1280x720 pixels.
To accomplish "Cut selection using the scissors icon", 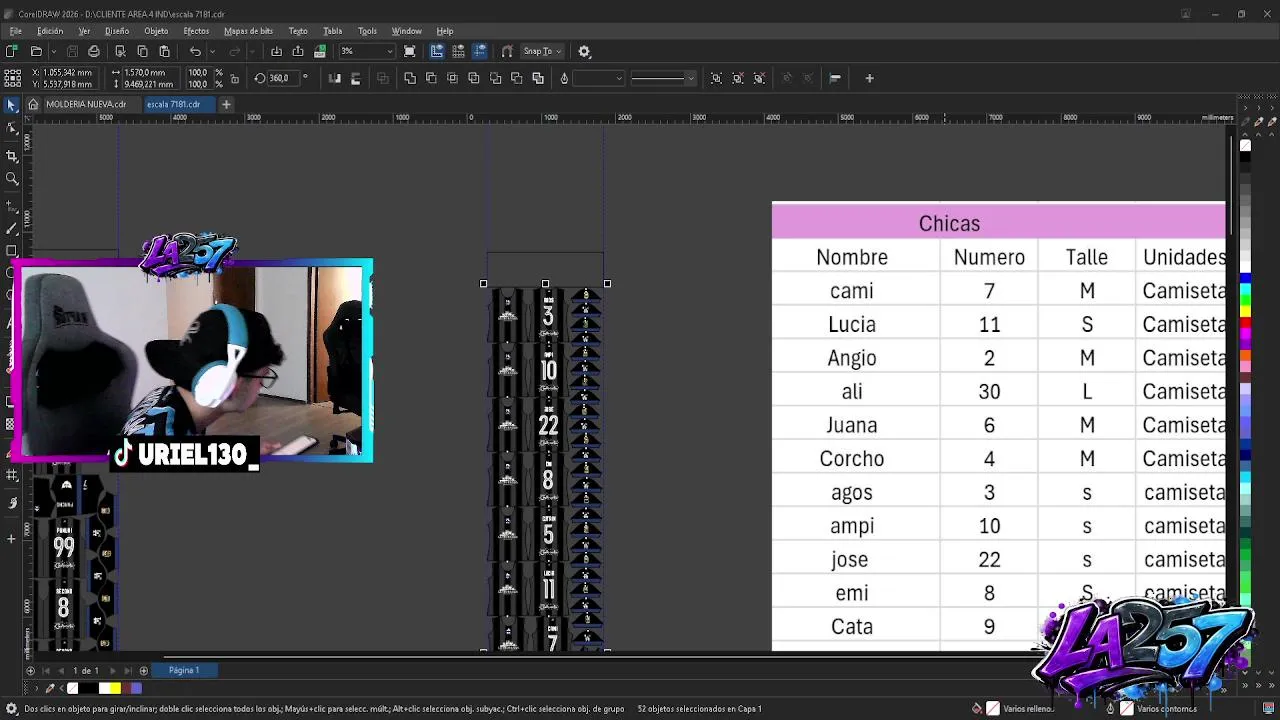I will click(x=120, y=51).
